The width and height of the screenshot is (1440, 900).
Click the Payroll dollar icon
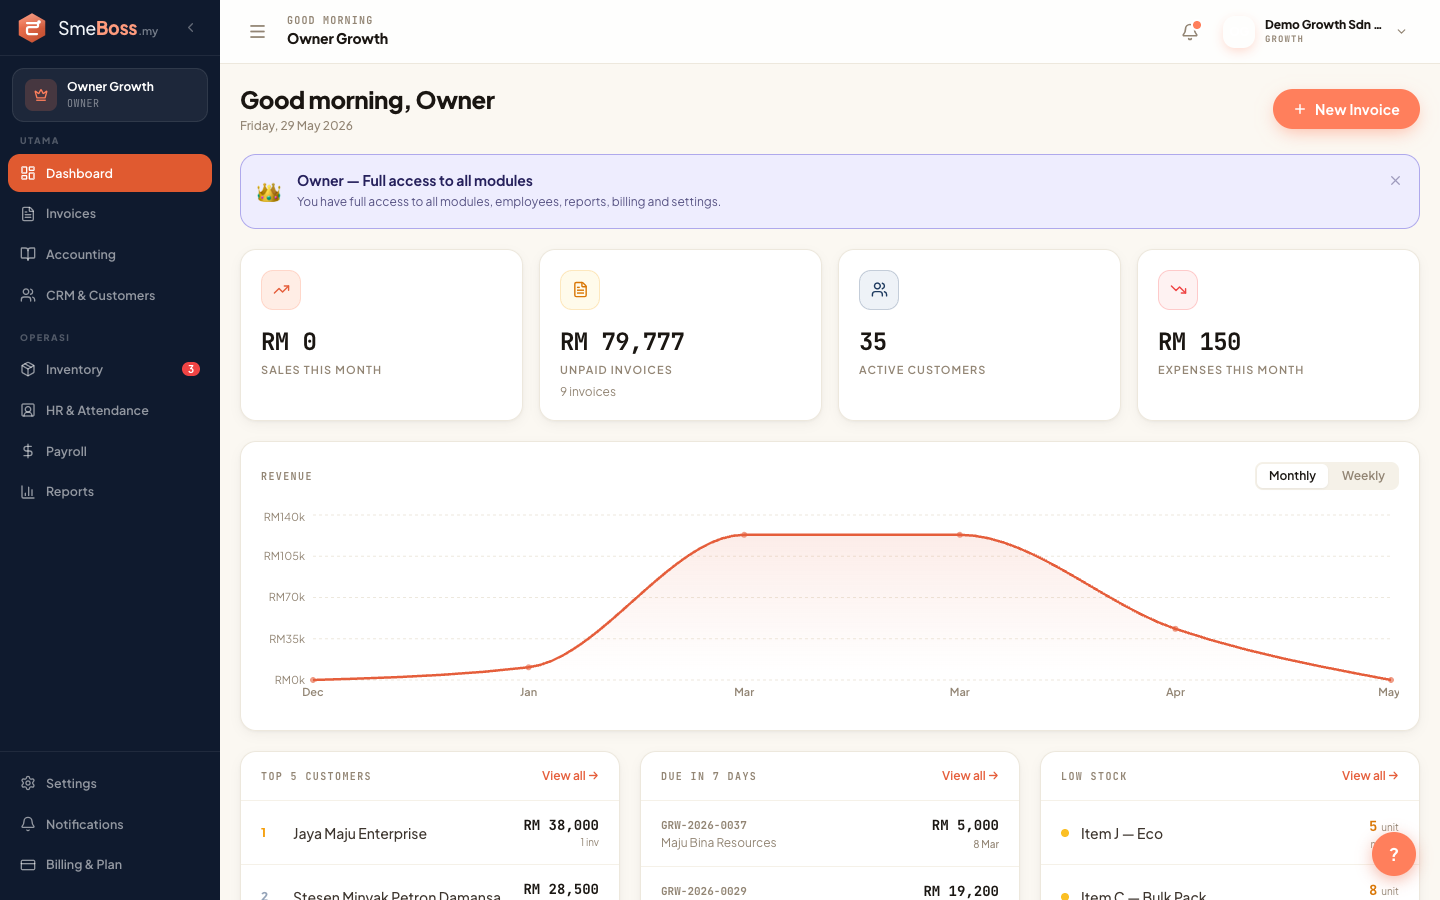click(x=28, y=451)
